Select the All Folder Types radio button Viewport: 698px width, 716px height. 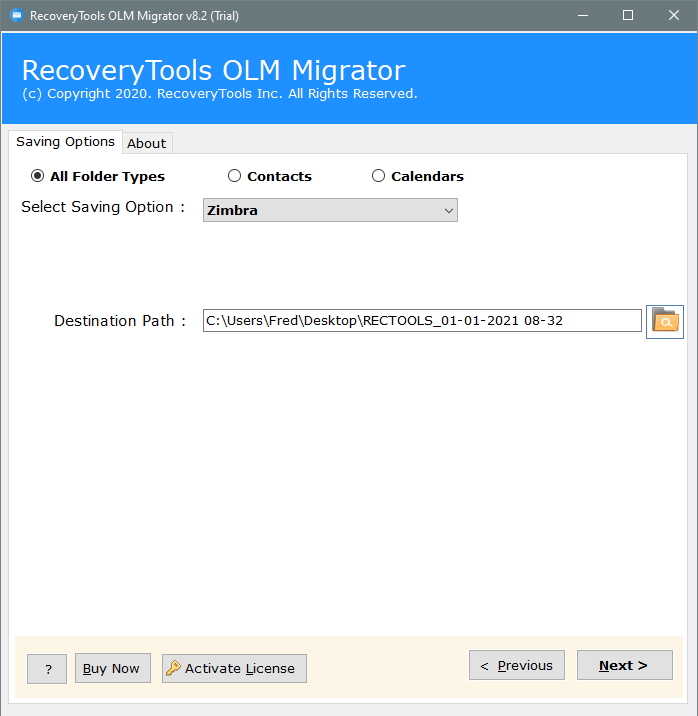click(38, 176)
